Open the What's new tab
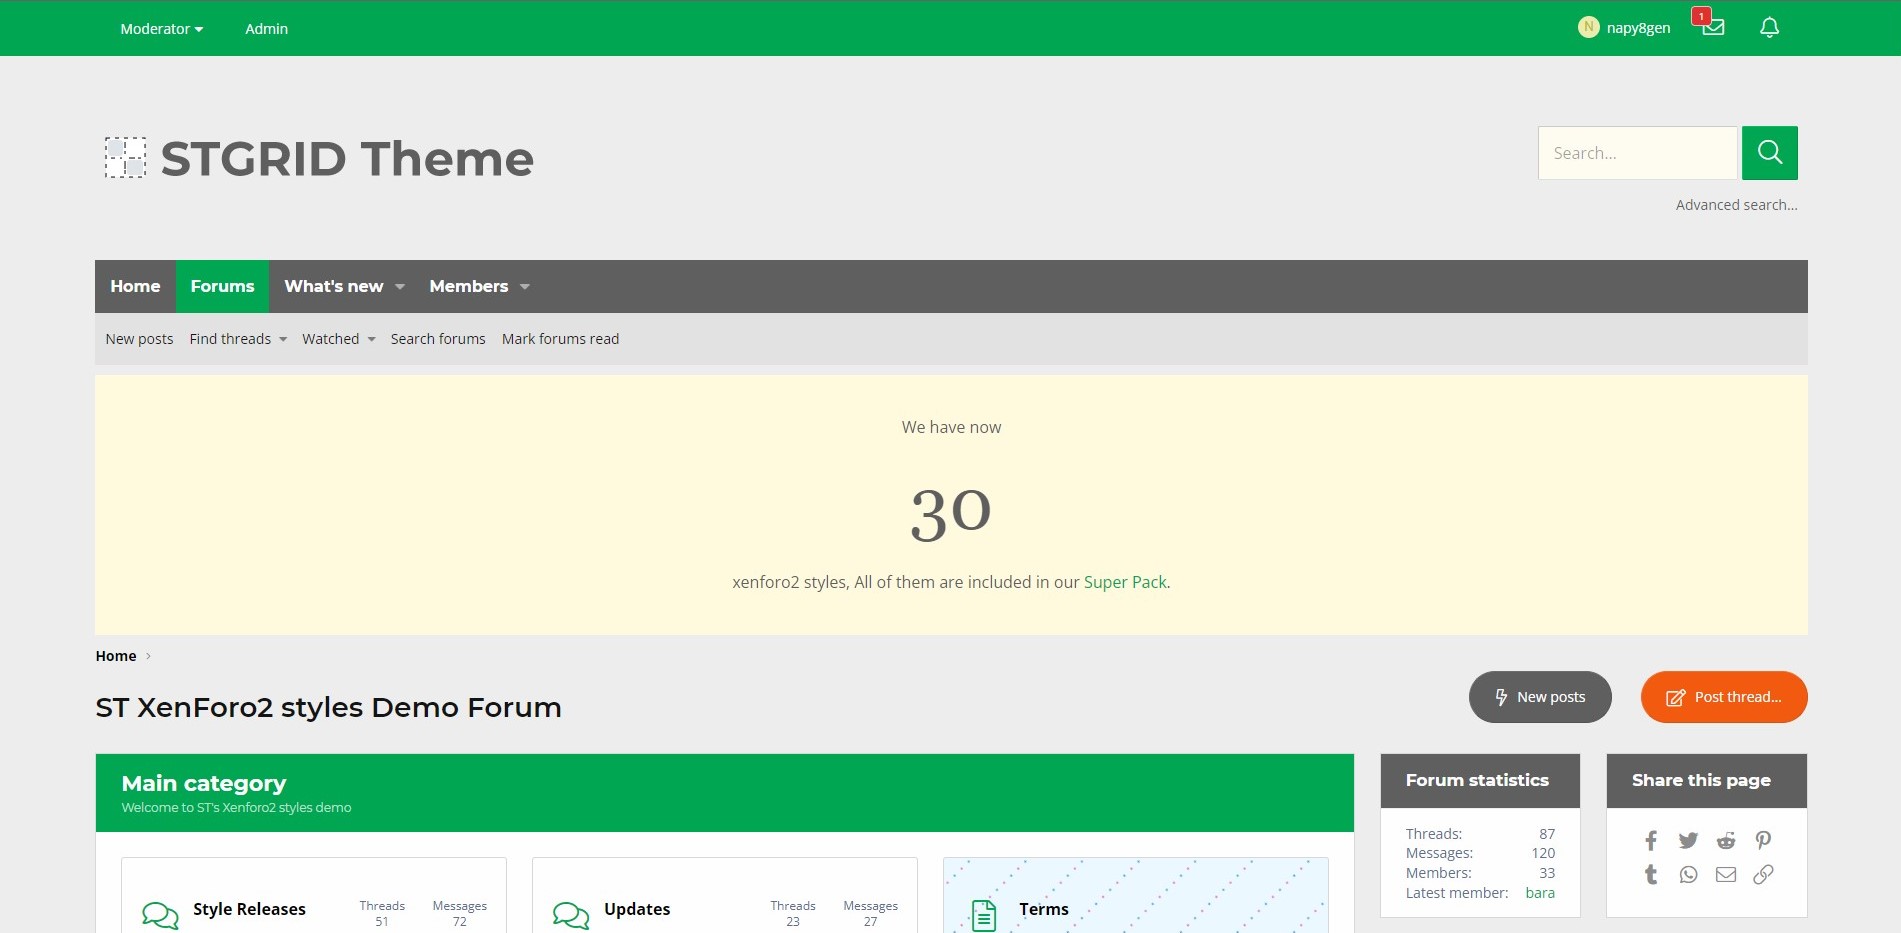 tap(333, 286)
